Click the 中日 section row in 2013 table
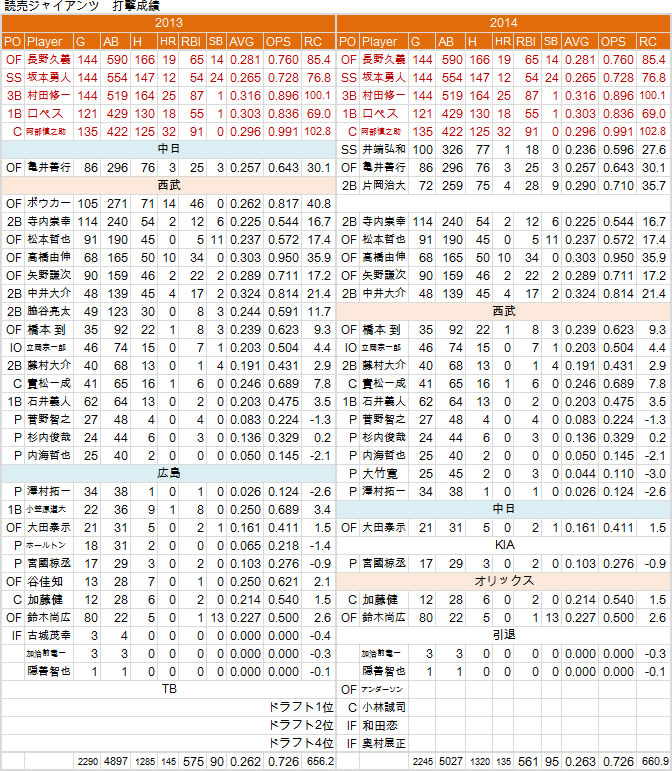Viewport: 672px width, 771px height. 169,149
